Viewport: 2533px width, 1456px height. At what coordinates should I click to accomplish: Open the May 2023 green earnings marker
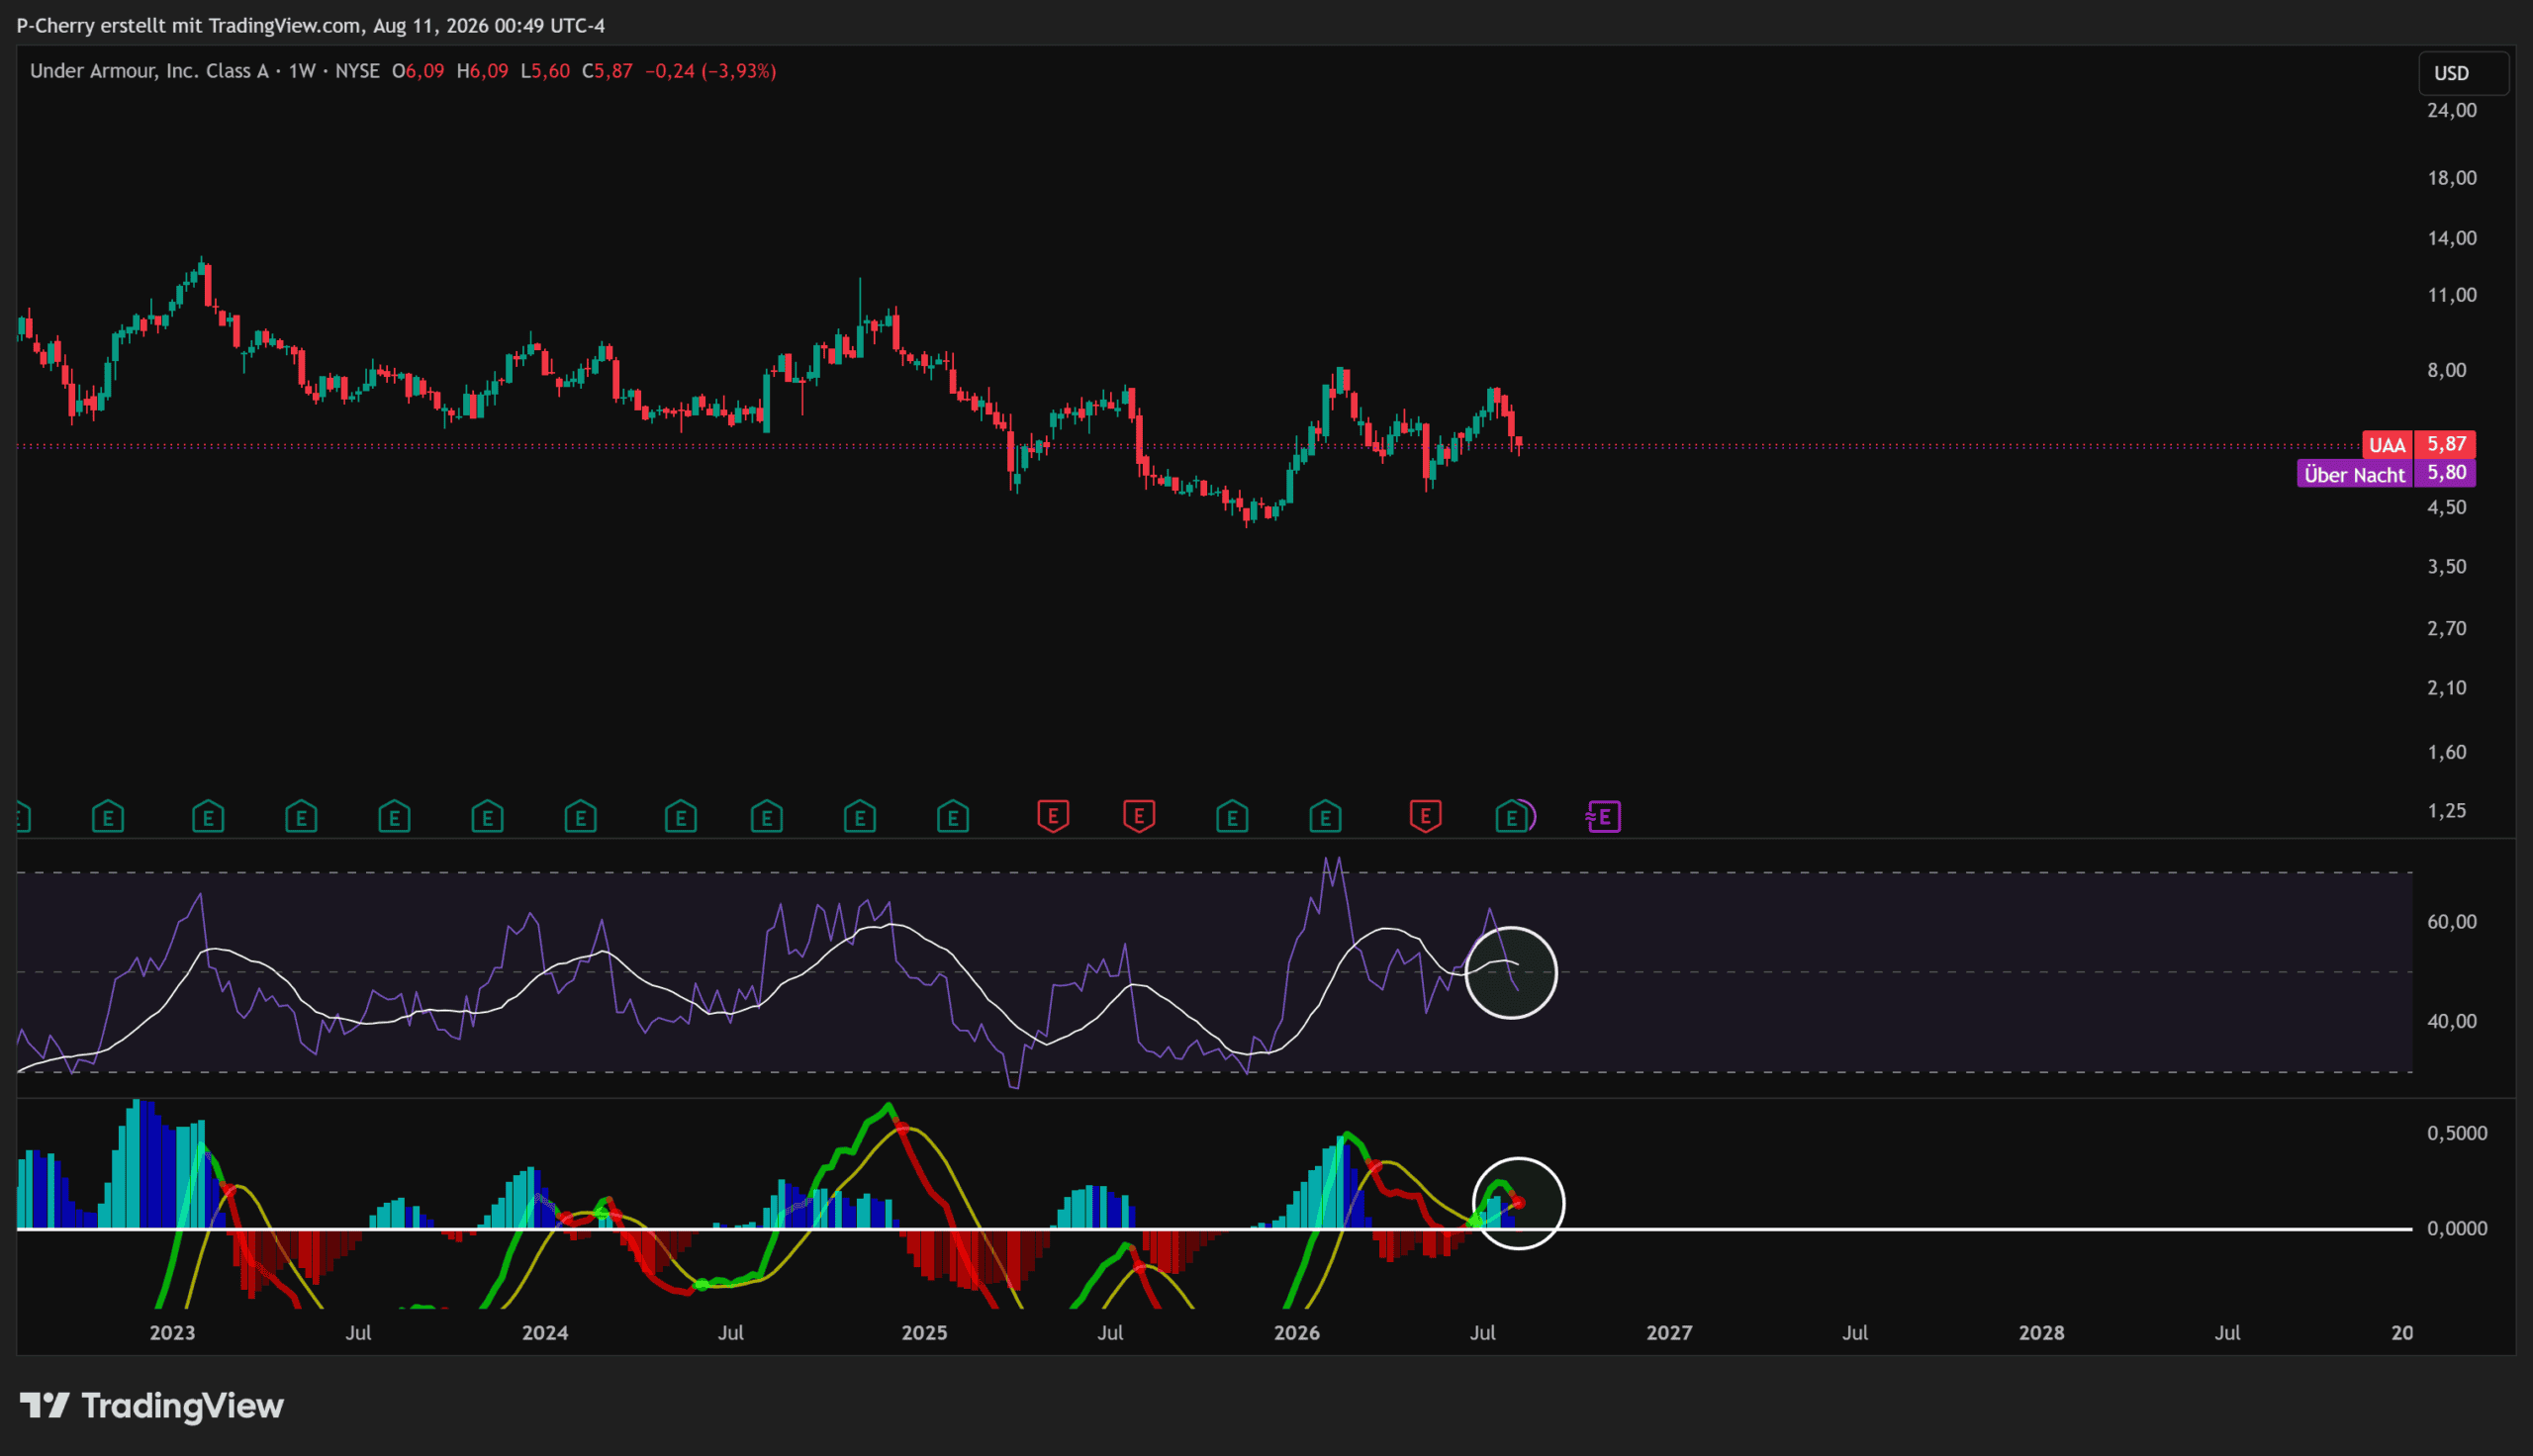click(x=301, y=817)
